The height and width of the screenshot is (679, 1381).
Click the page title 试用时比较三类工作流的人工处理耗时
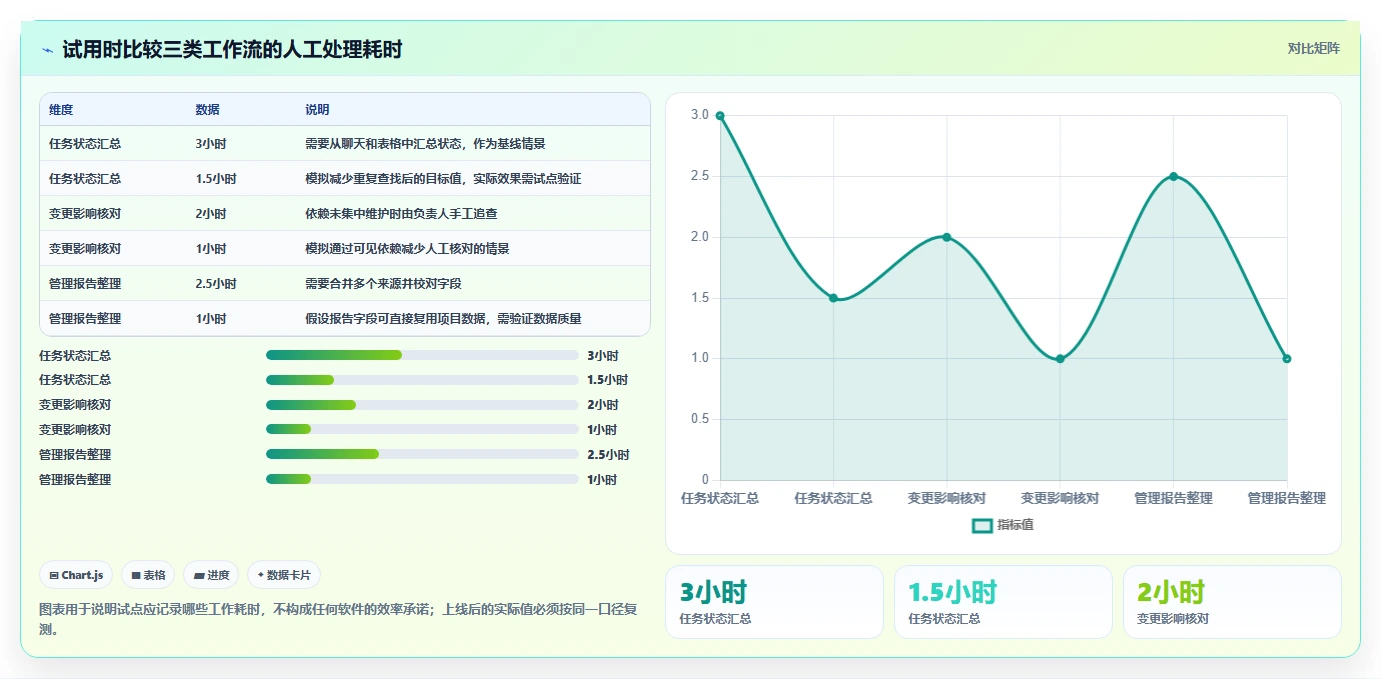tap(232, 49)
